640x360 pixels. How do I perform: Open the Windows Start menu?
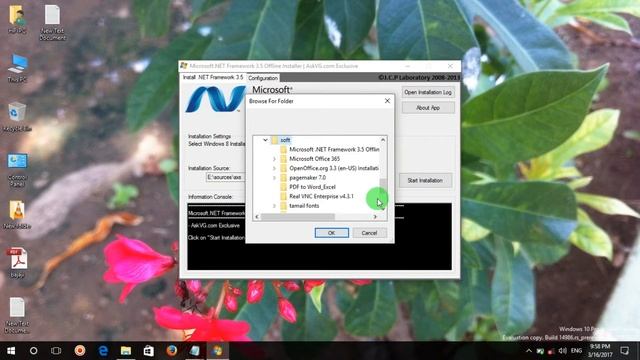tap(11, 351)
